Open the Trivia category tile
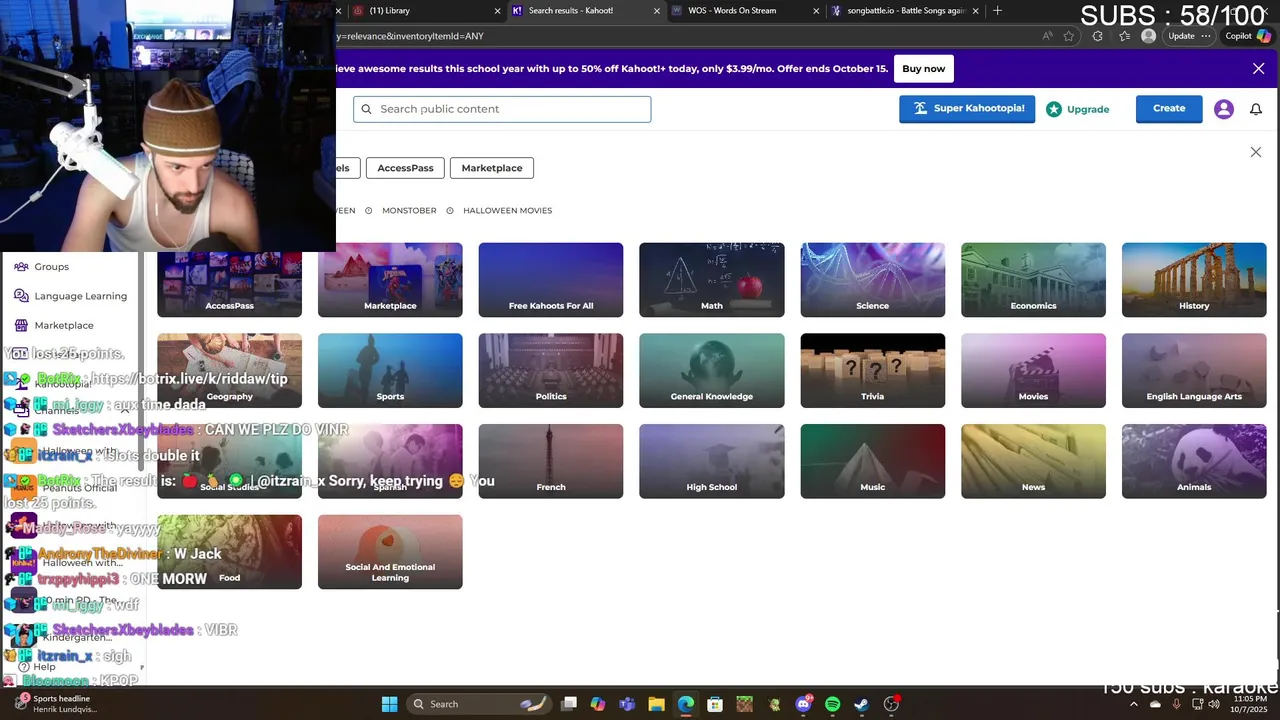This screenshot has height=720, width=1280. coord(872,371)
